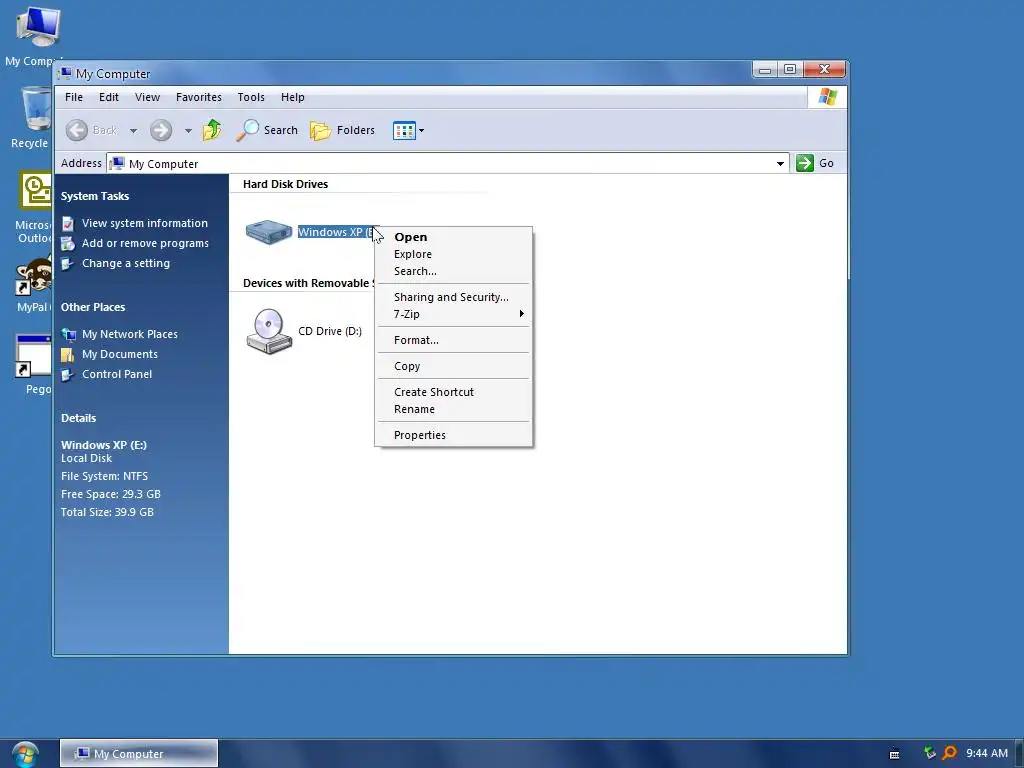Choose Rename in the context menu
This screenshot has width=1024, height=768.
(453, 409)
